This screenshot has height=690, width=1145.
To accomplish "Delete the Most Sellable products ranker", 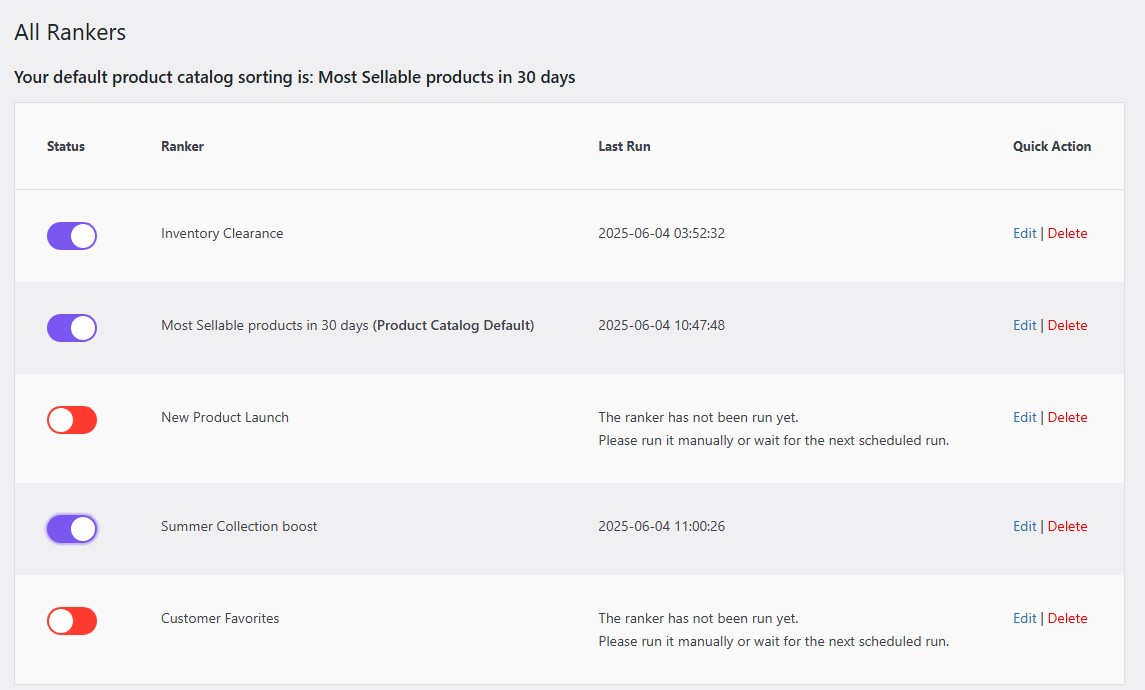I will pyautogui.click(x=1068, y=325).
